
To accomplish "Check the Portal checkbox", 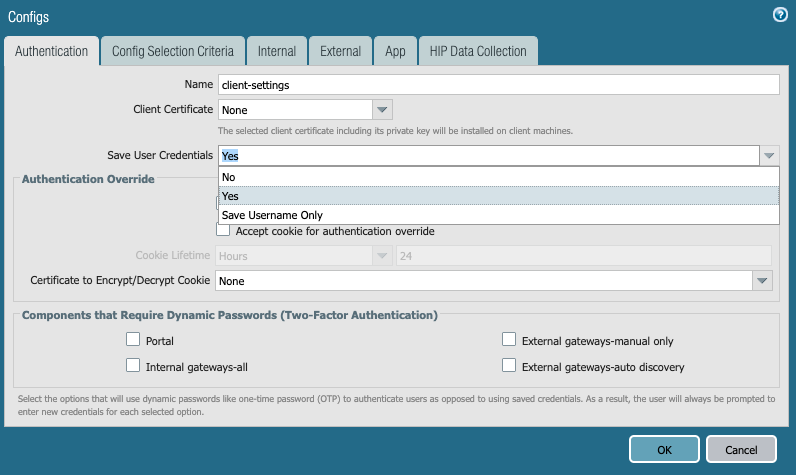I will 133,340.
